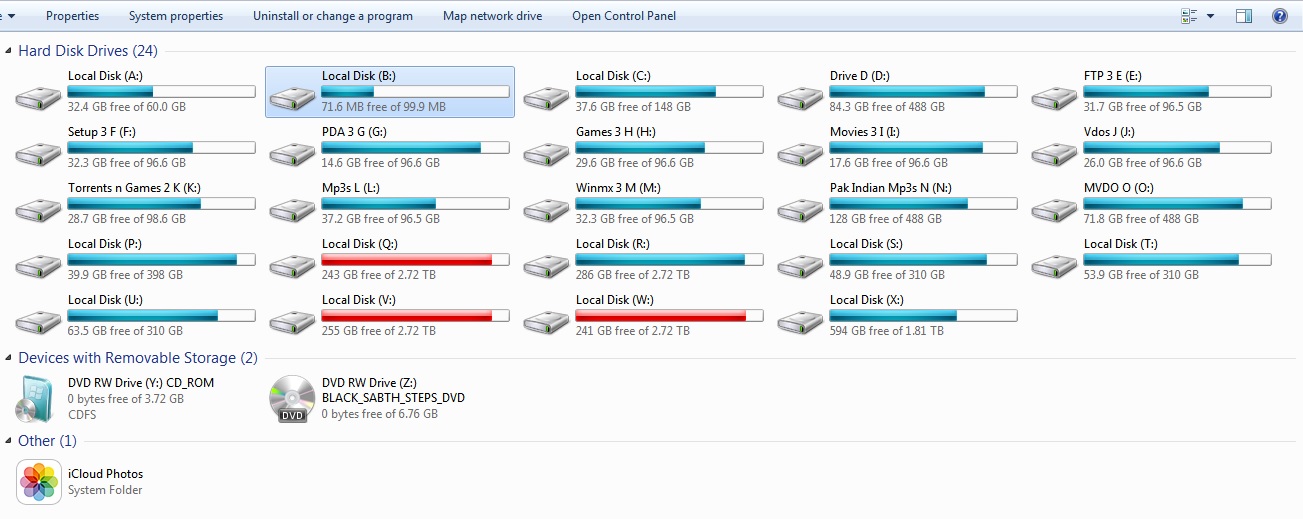Select the Local Disk (W:) drive icon

546,322
